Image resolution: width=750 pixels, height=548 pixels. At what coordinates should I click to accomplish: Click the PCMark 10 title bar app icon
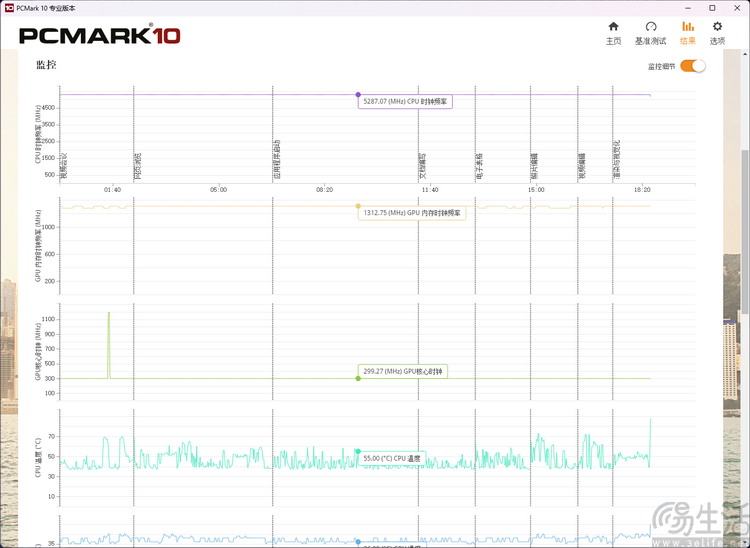[9, 8]
